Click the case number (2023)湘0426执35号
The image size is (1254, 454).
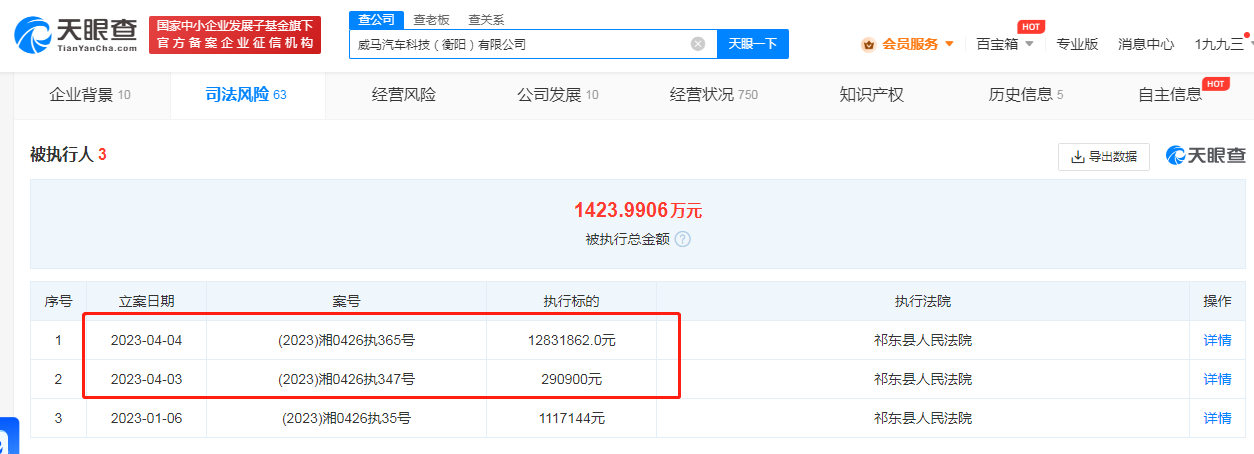tap(346, 418)
